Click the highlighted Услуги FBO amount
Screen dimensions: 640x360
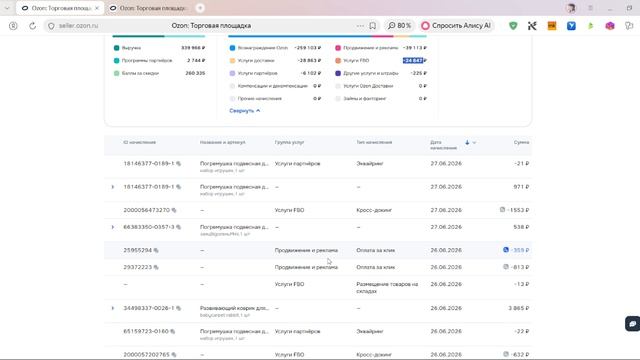[x=414, y=60]
